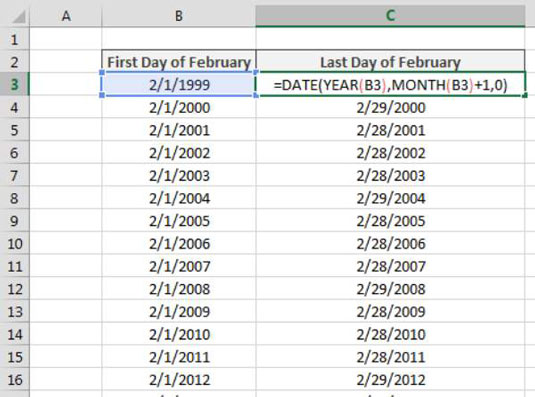Click empty cell A7
The width and height of the screenshot is (535, 397).
[66, 175]
